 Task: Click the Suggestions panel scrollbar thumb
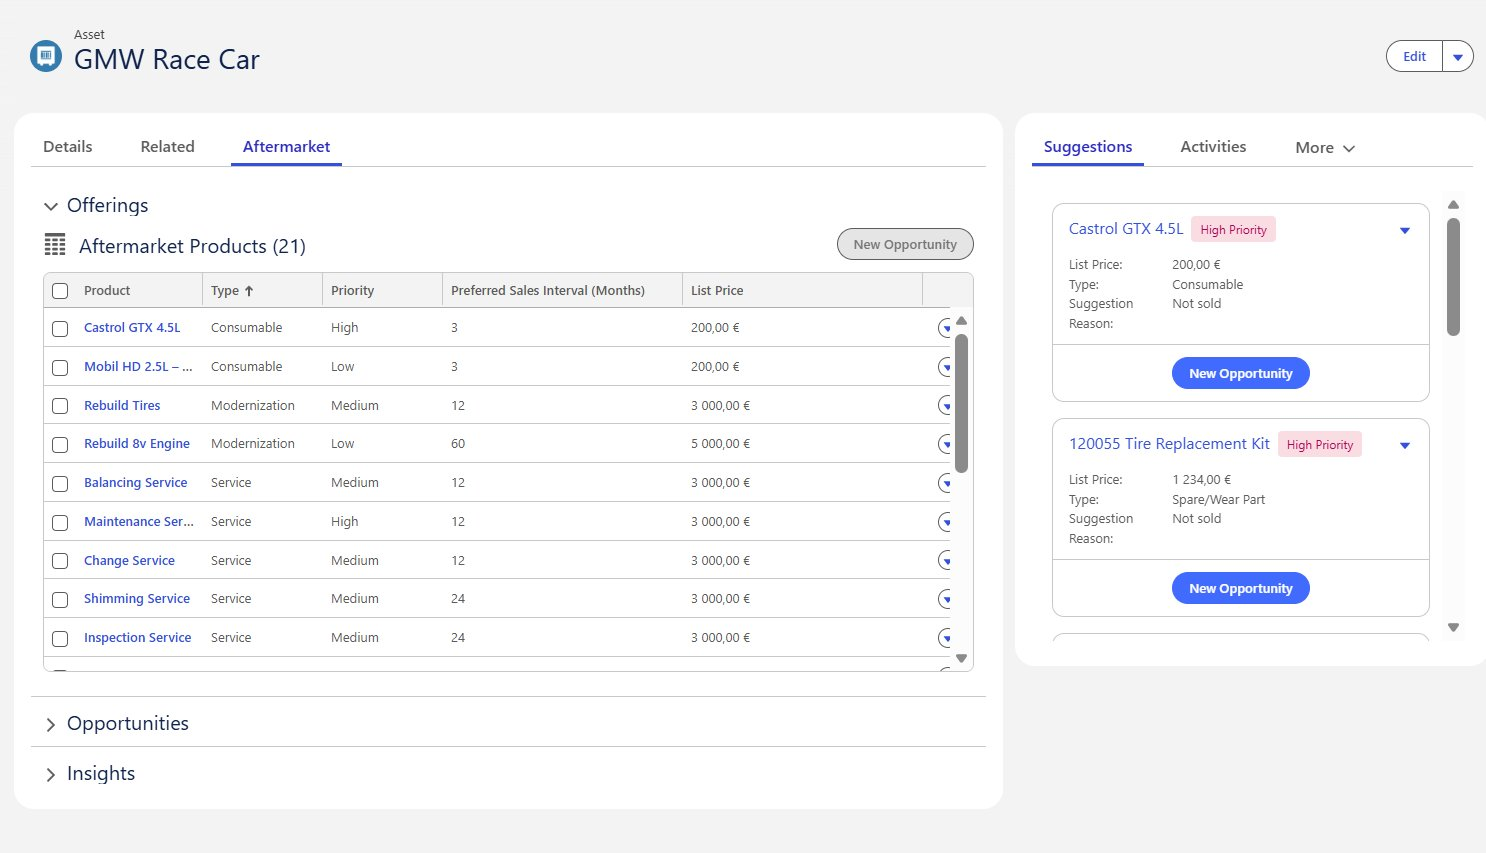[x=1454, y=277]
